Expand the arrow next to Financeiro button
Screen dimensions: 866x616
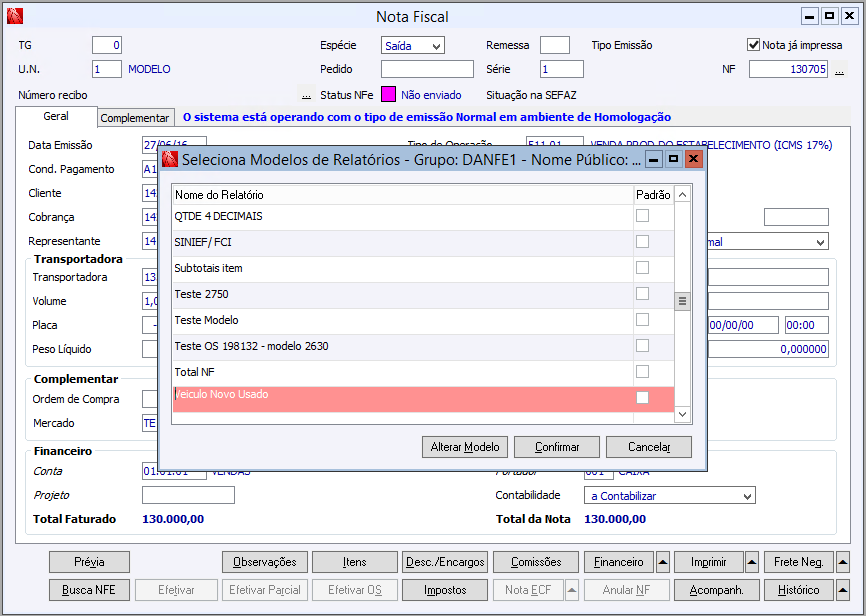pos(663,562)
